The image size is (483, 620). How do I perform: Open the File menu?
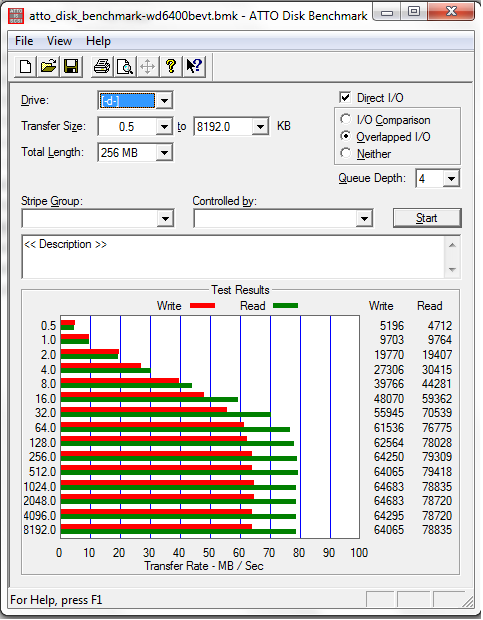click(24, 41)
